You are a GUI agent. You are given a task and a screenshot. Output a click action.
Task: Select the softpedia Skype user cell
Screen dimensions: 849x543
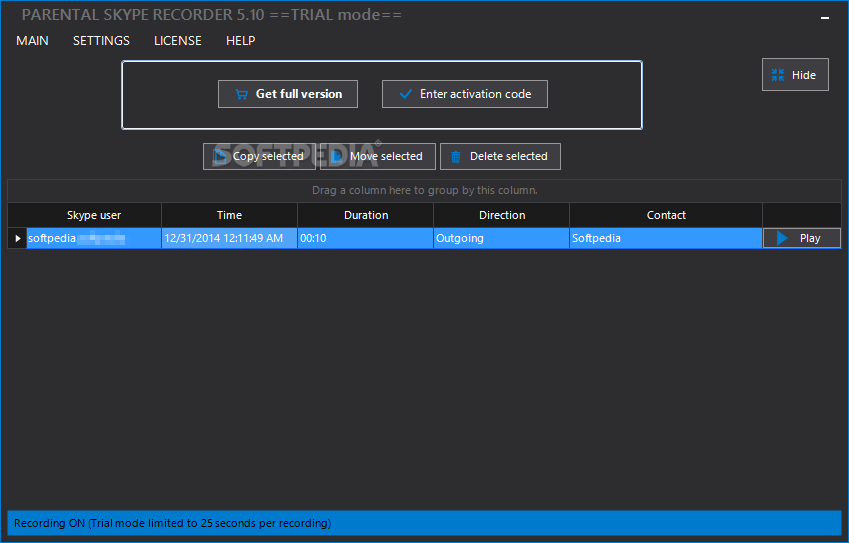click(94, 238)
